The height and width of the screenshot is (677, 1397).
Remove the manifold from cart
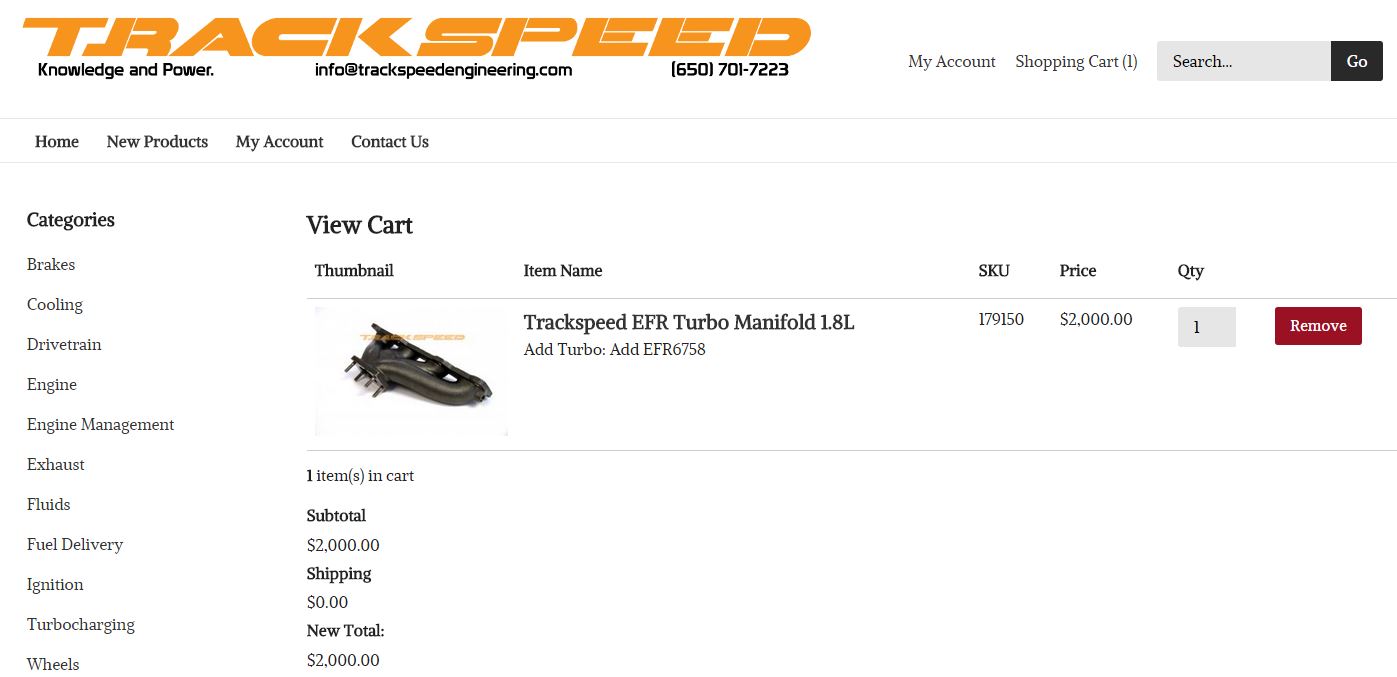(x=1317, y=326)
